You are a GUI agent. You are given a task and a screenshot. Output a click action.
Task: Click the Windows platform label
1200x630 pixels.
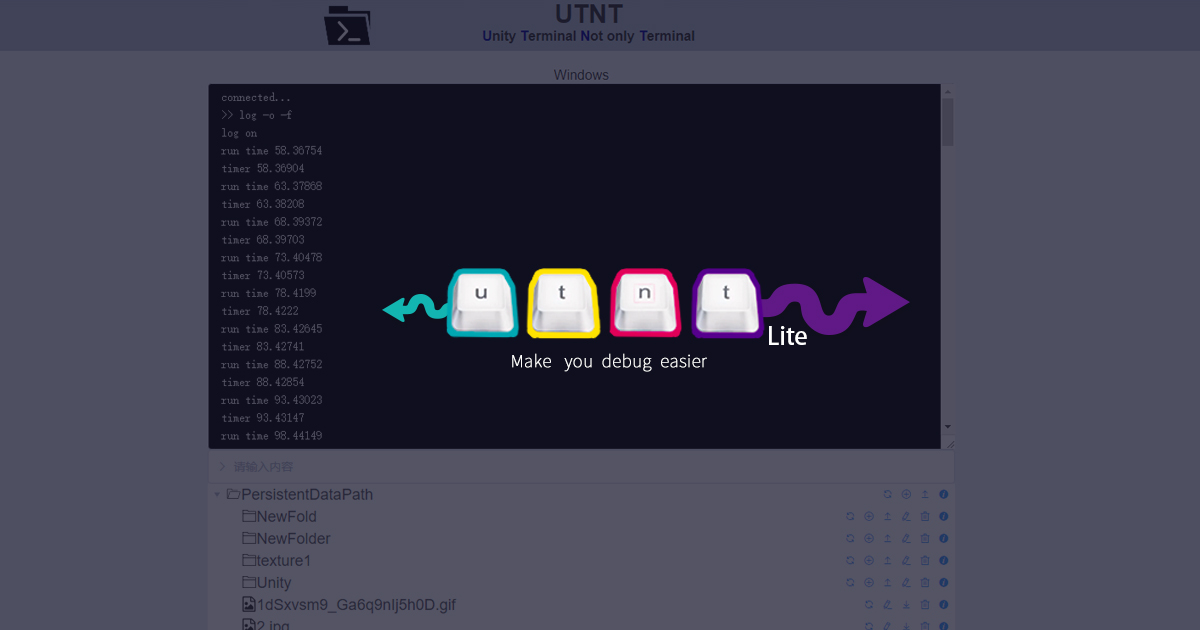(x=581, y=75)
